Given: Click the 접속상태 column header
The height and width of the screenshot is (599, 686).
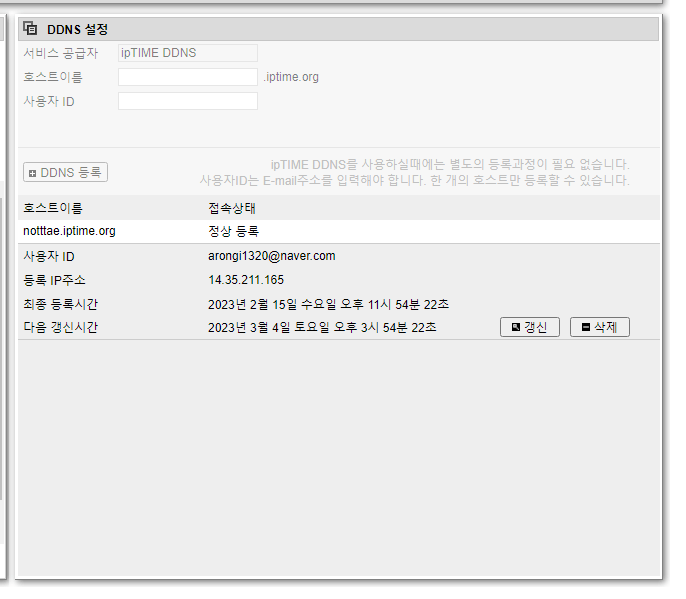Looking at the screenshot, I should click(x=232, y=208).
